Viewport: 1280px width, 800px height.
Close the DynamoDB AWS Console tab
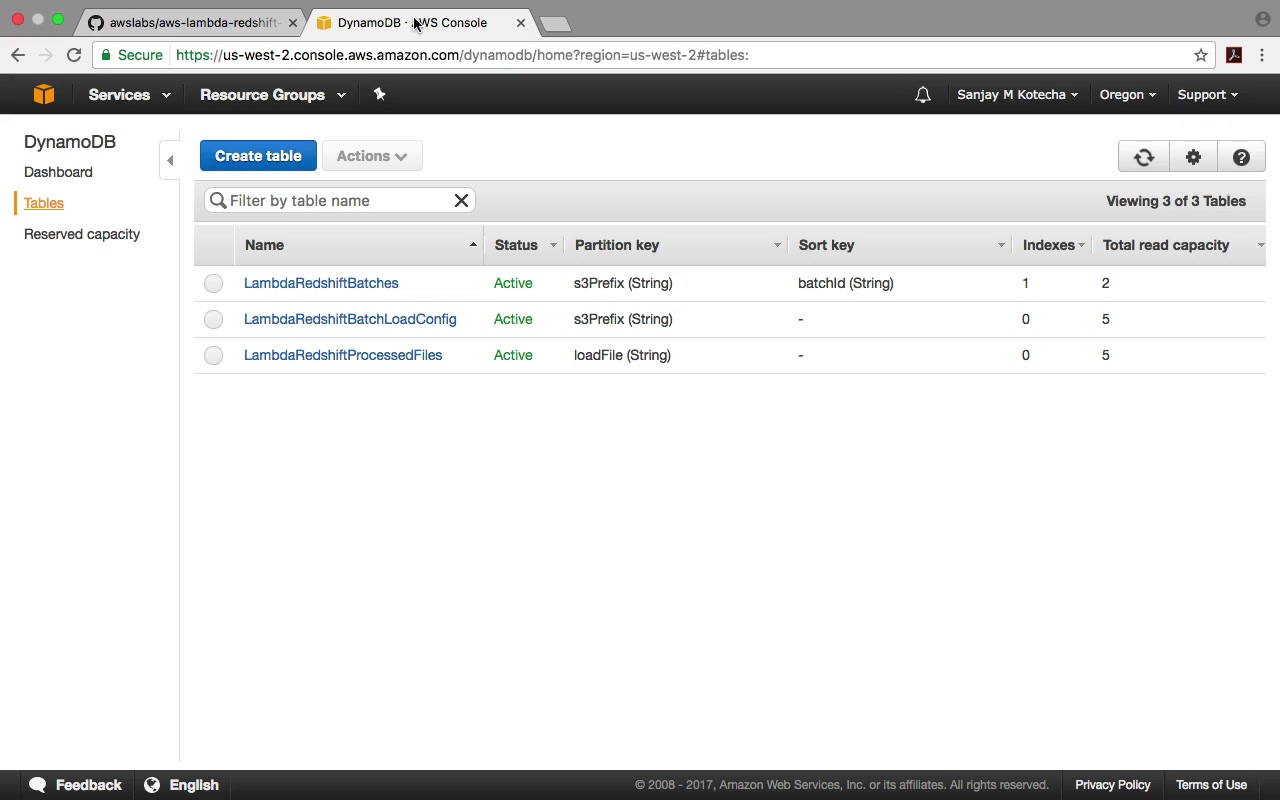[x=520, y=23]
